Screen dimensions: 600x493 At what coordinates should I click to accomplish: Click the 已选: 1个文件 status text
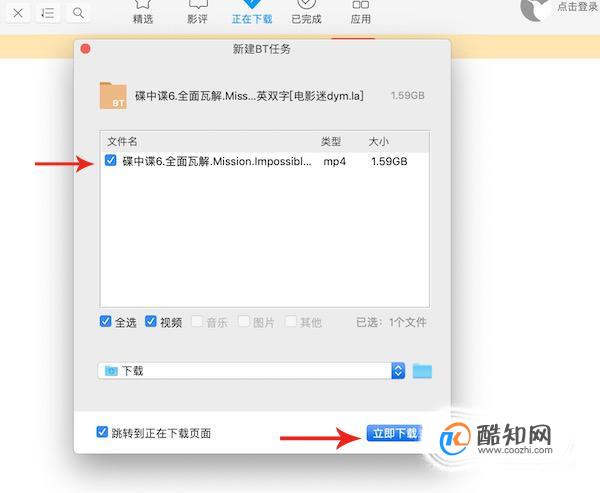(391, 322)
